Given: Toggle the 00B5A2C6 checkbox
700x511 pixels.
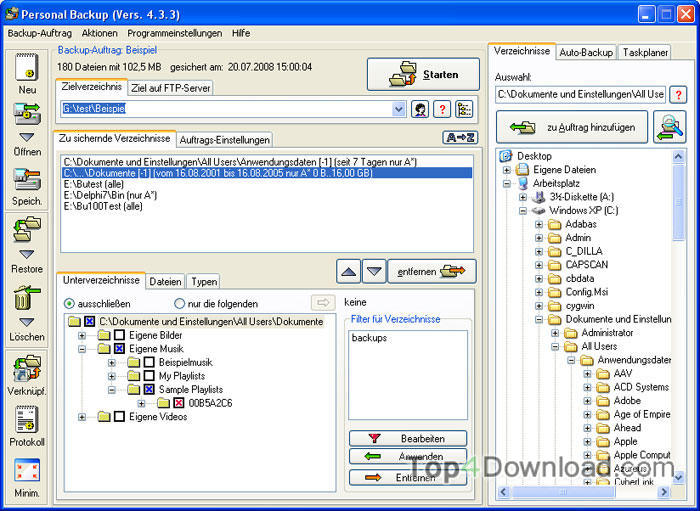Looking at the screenshot, I should (179, 403).
